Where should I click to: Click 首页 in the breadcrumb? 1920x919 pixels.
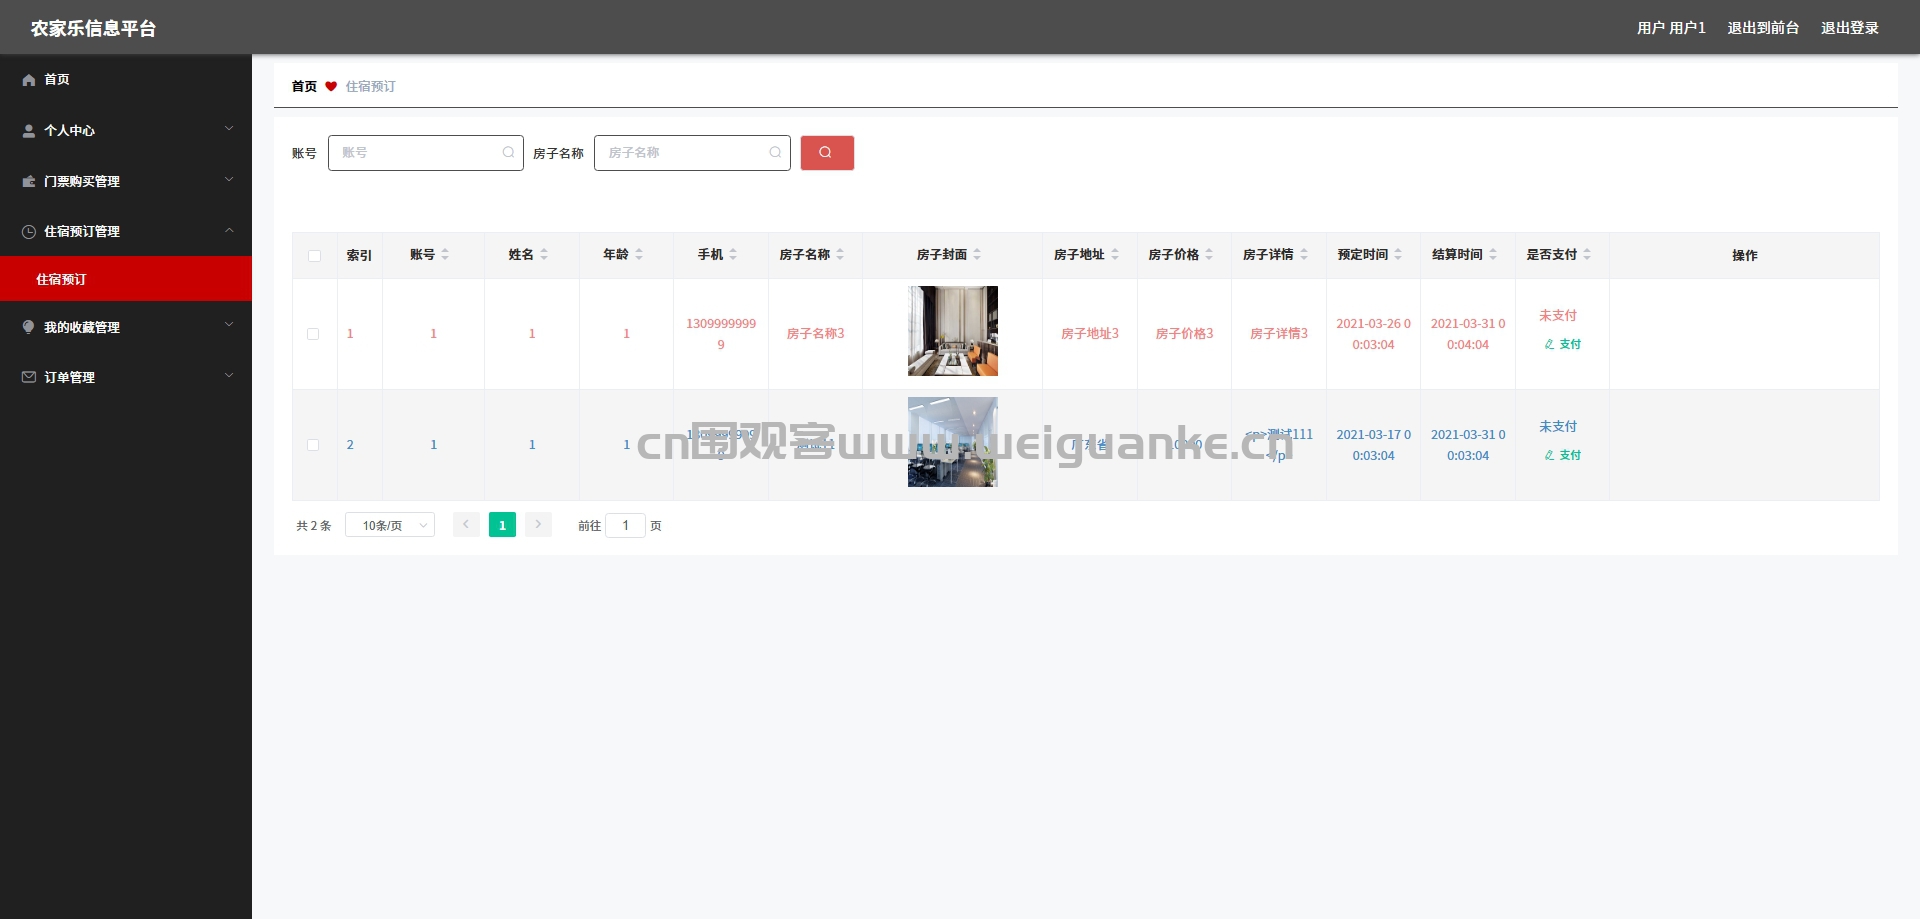pyautogui.click(x=304, y=87)
